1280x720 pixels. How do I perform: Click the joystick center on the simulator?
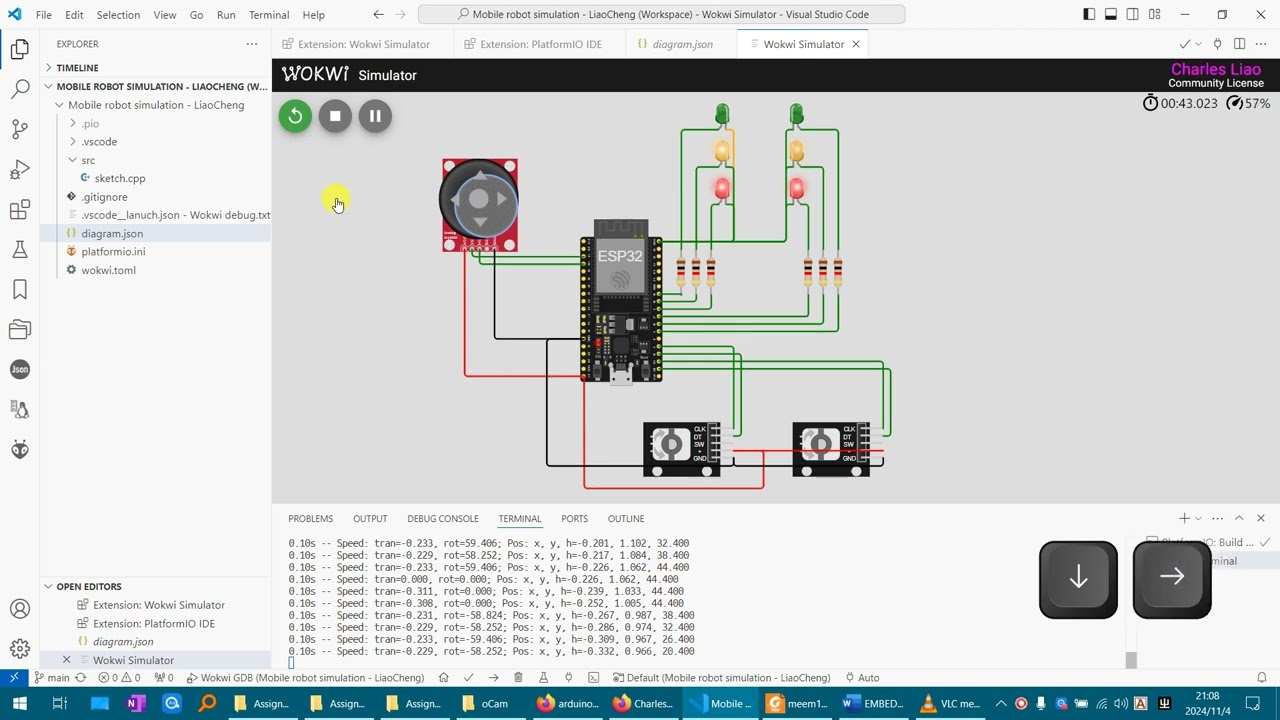tap(479, 199)
